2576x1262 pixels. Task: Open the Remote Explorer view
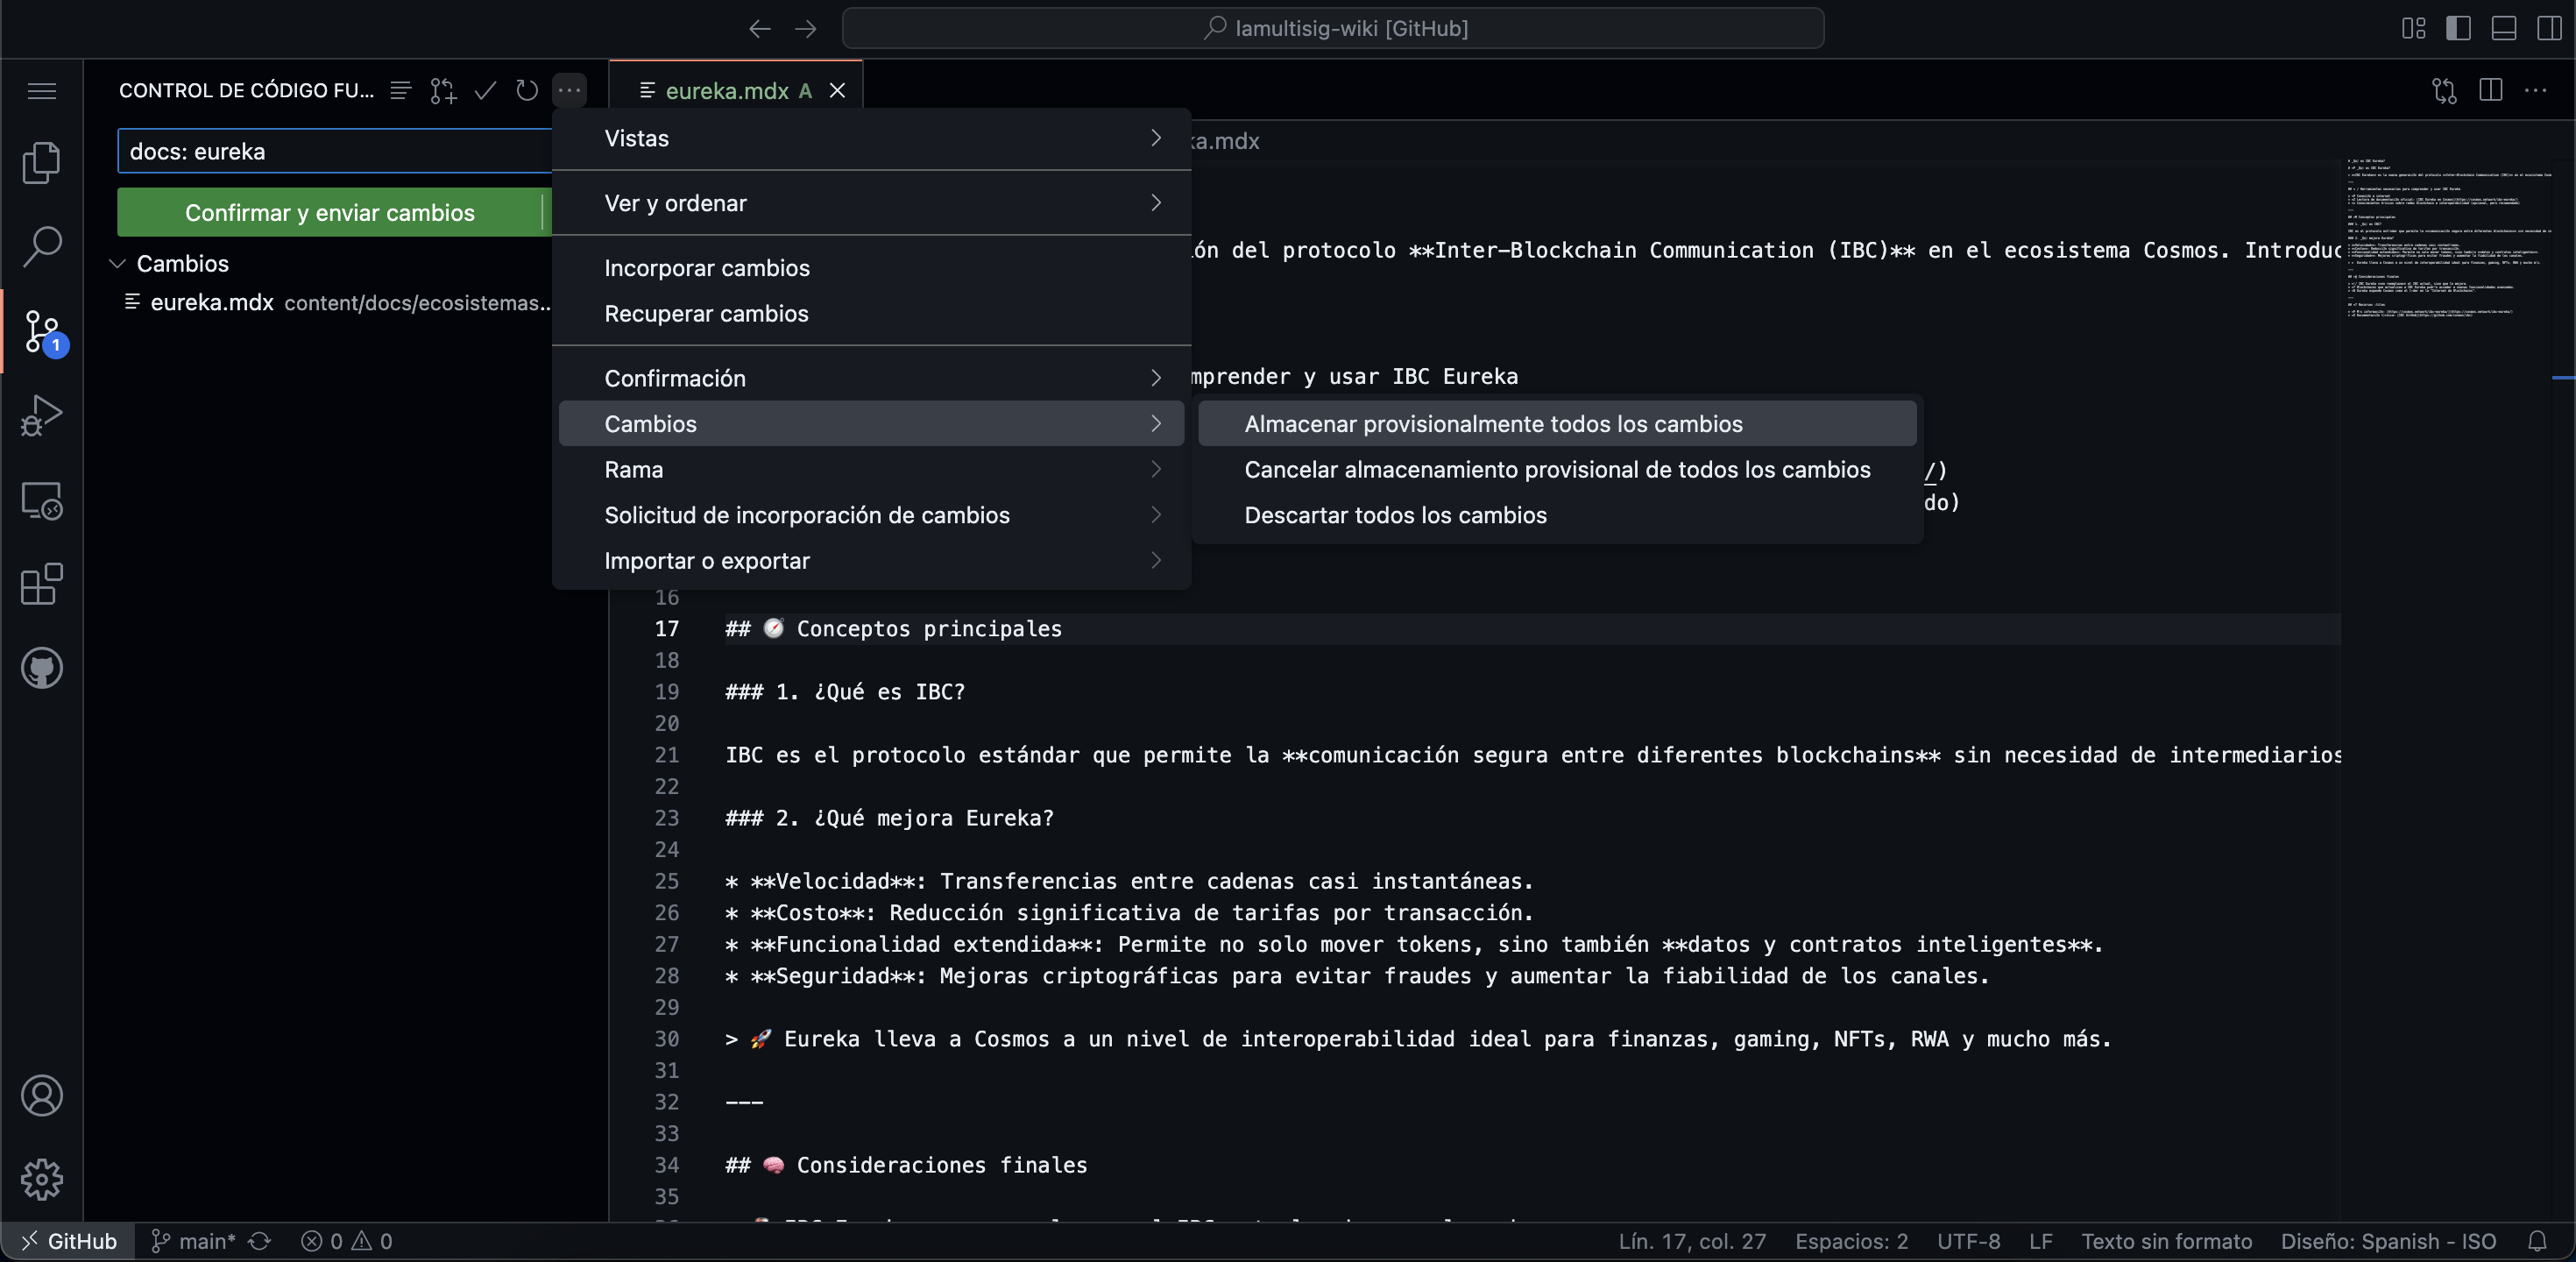[41, 500]
